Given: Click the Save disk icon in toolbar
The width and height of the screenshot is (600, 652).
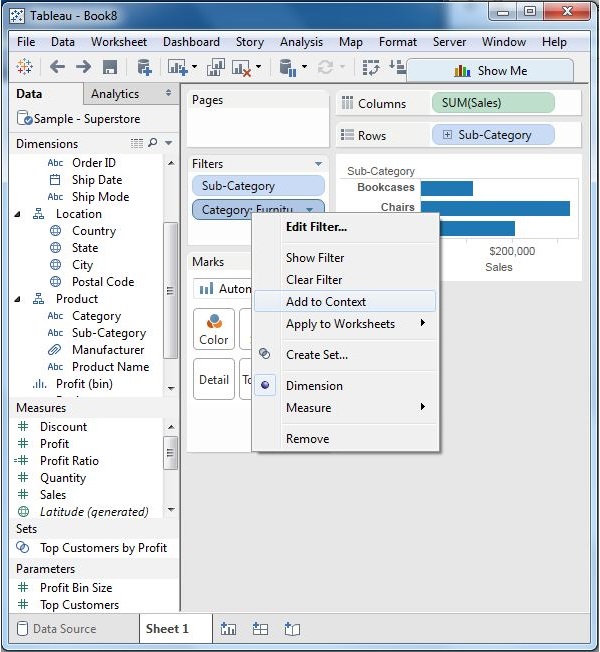Looking at the screenshot, I should point(110,67).
